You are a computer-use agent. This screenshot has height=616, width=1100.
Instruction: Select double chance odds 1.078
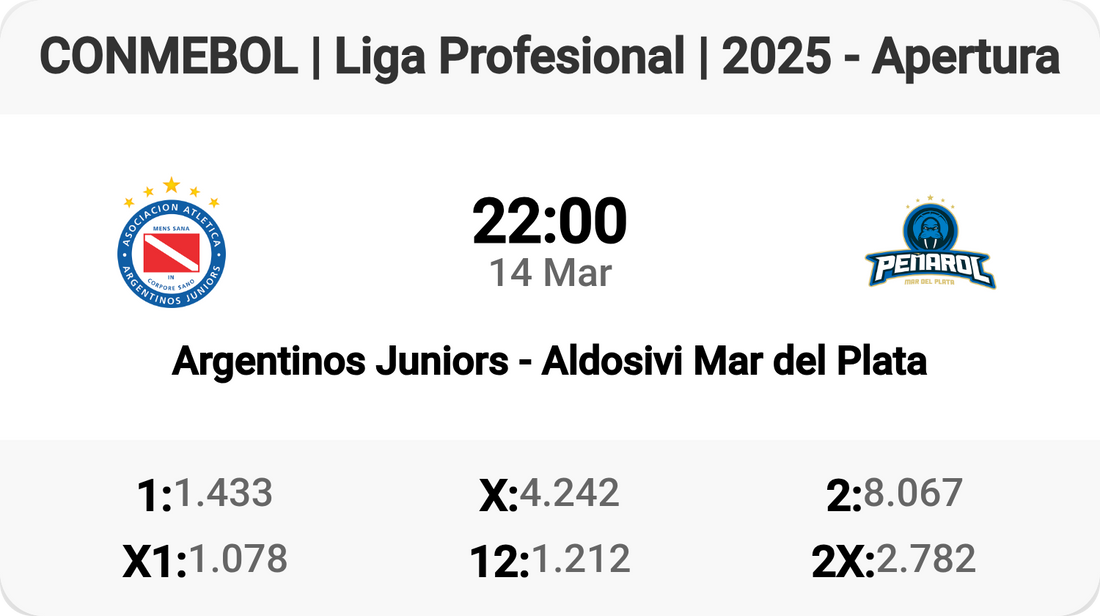click(238, 558)
